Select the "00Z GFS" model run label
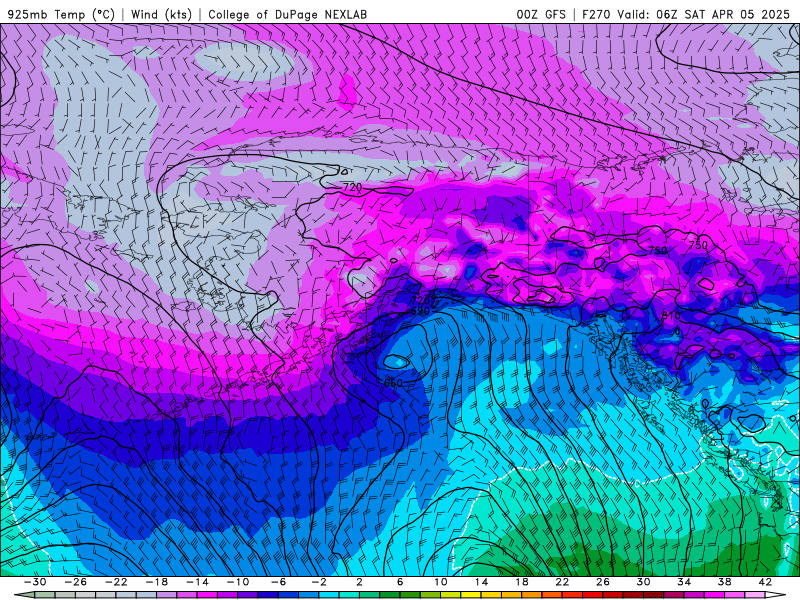 point(541,14)
